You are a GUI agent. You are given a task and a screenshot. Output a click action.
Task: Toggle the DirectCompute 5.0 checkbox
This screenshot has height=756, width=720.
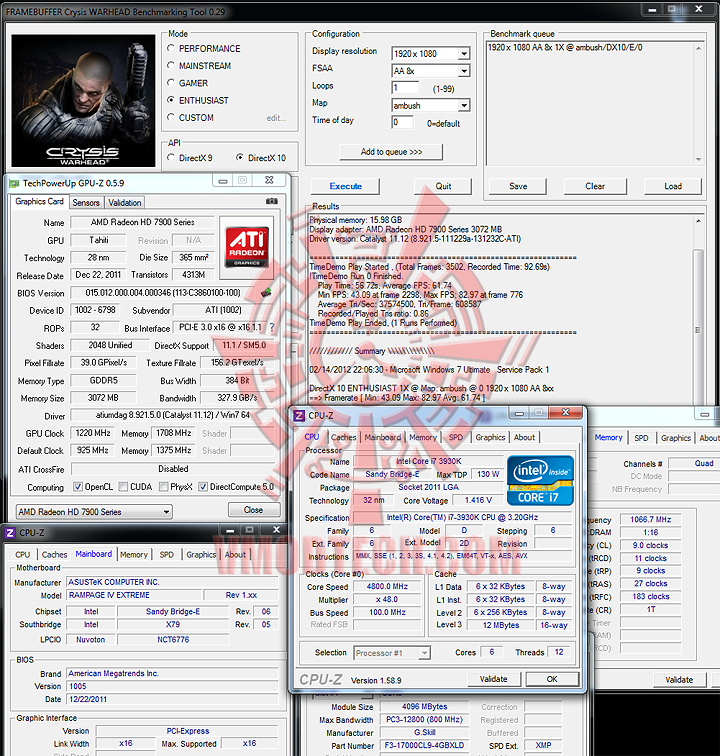click(x=203, y=486)
